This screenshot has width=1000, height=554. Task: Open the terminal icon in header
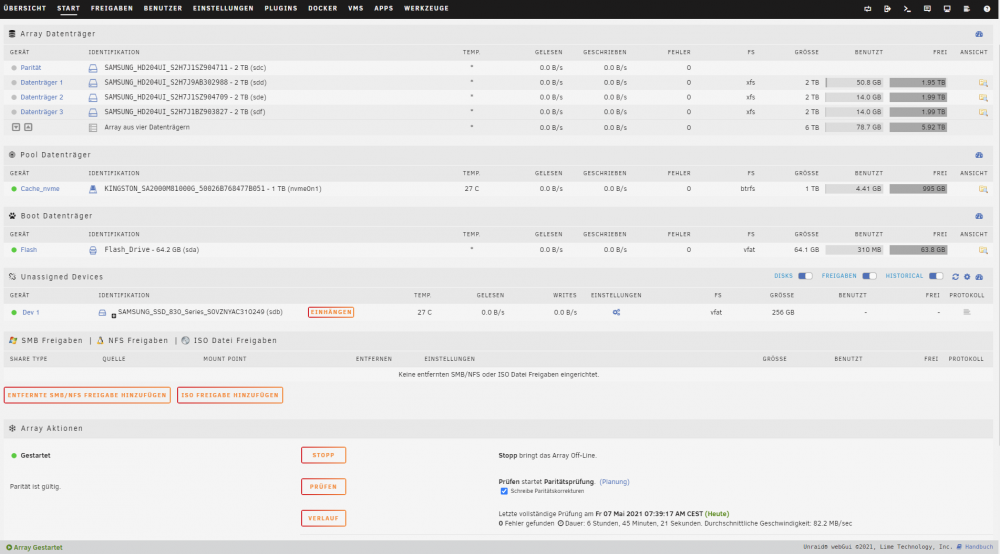(x=907, y=9)
